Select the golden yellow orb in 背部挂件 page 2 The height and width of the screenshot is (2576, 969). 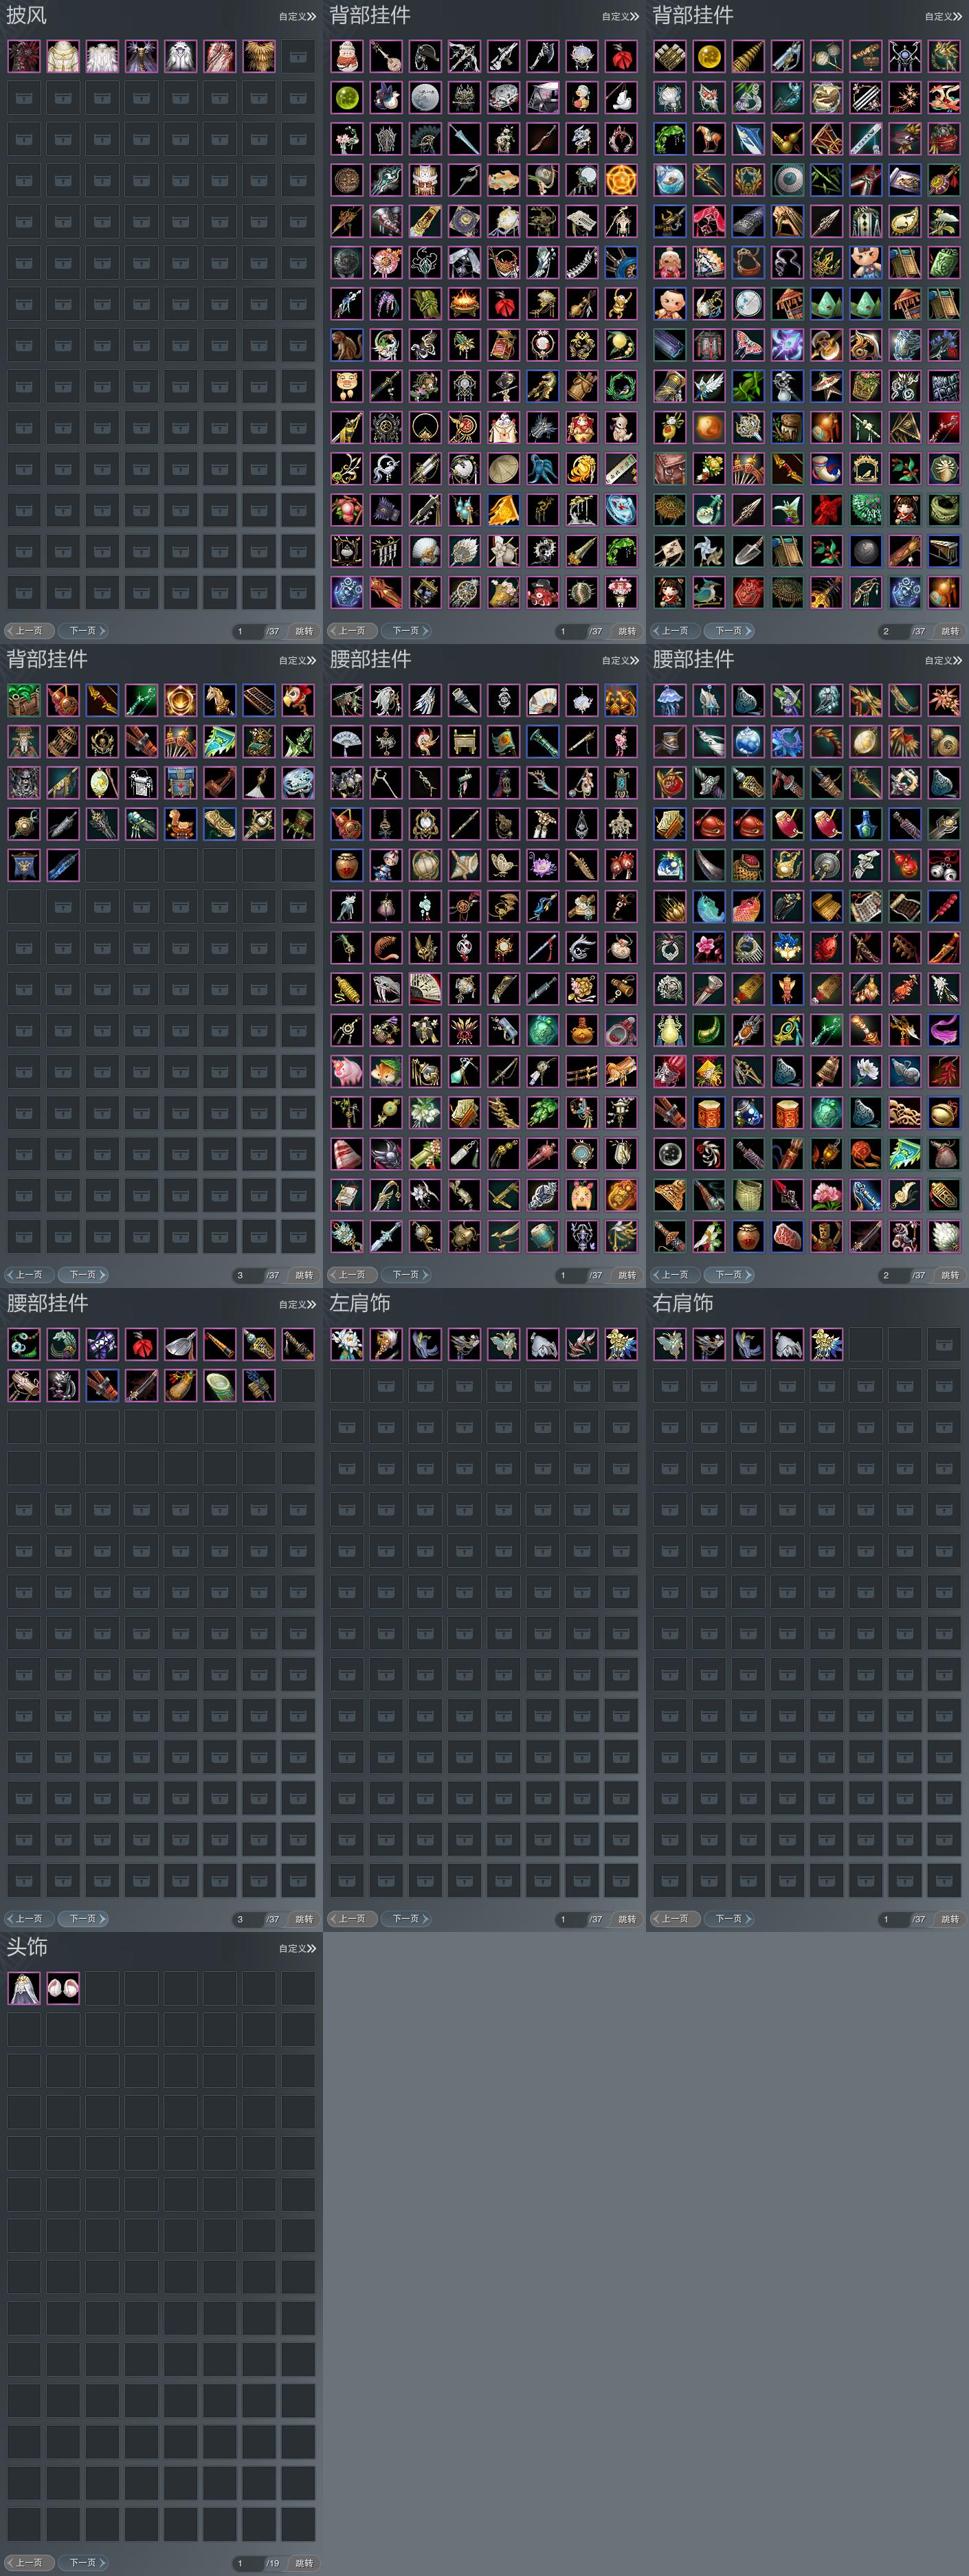(x=709, y=56)
